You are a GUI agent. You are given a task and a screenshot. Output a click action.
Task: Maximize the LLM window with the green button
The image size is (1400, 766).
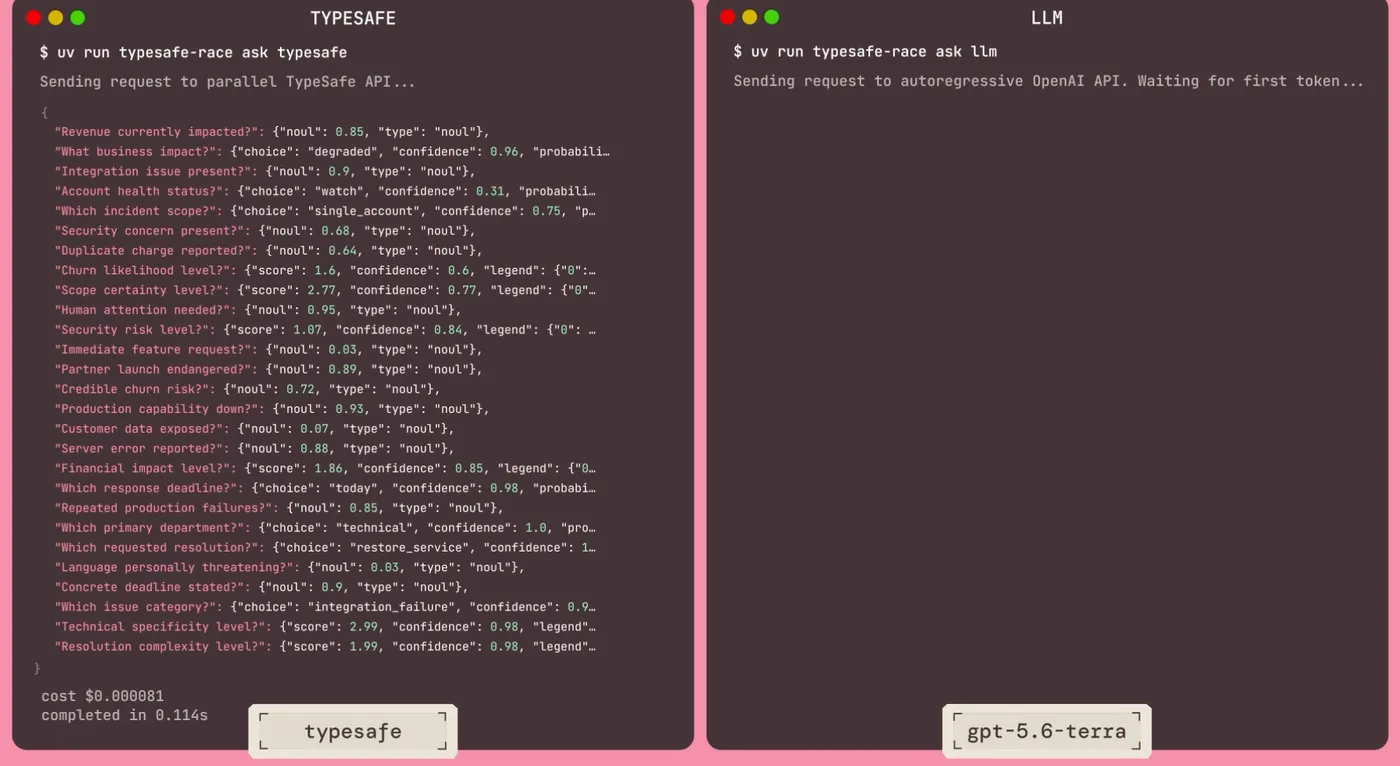(772, 17)
